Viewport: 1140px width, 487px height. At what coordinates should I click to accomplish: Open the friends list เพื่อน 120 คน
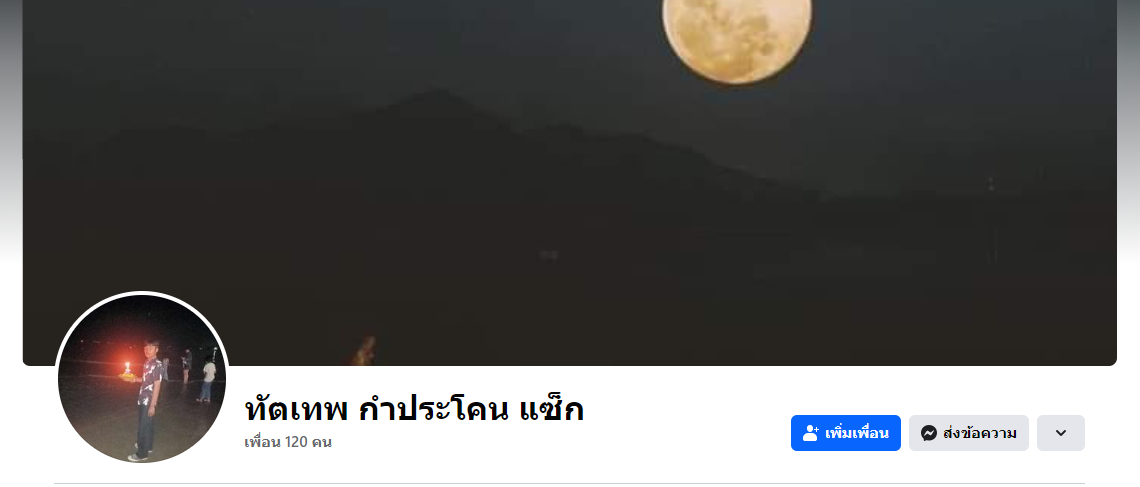(288, 442)
